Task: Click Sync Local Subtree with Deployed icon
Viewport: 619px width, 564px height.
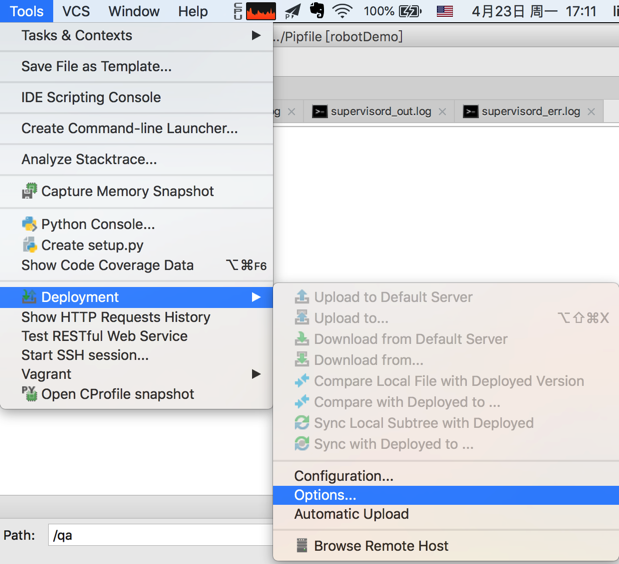Action: click(x=302, y=423)
